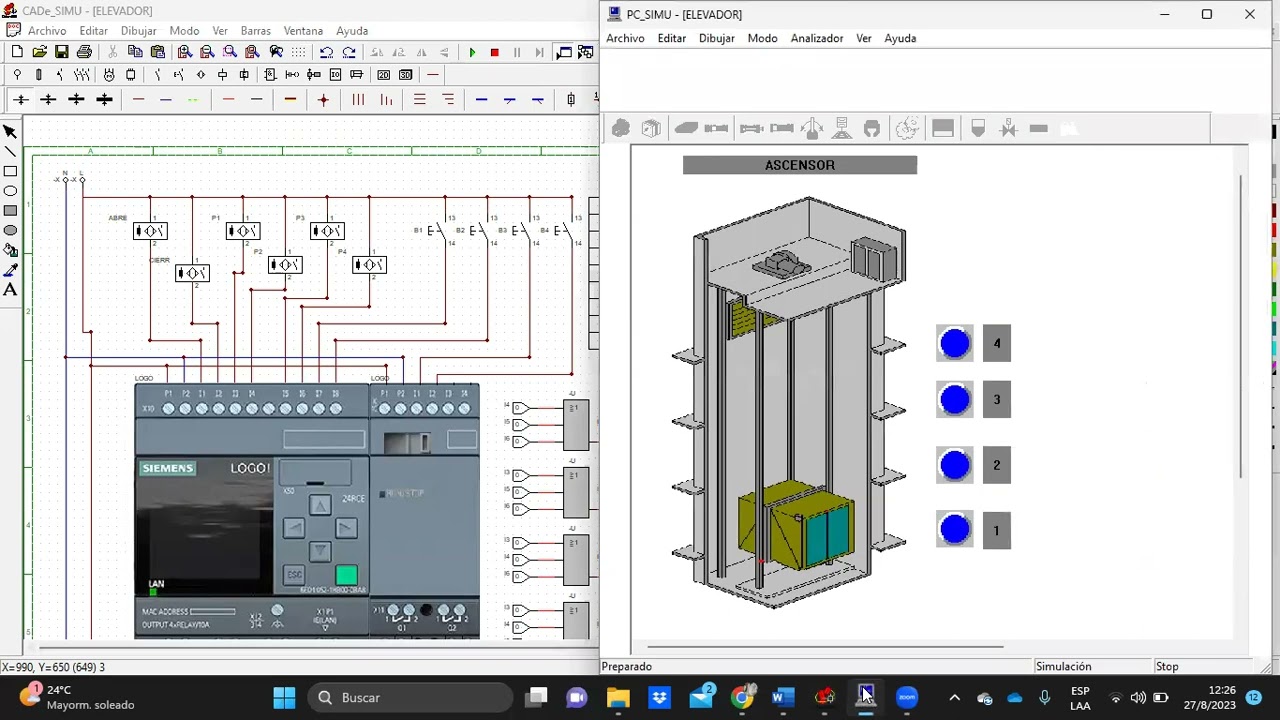This screenshot has width=1280, height=720.
Task: Open the Analizador menu in PC_SIMU
Action: point(817,38)
